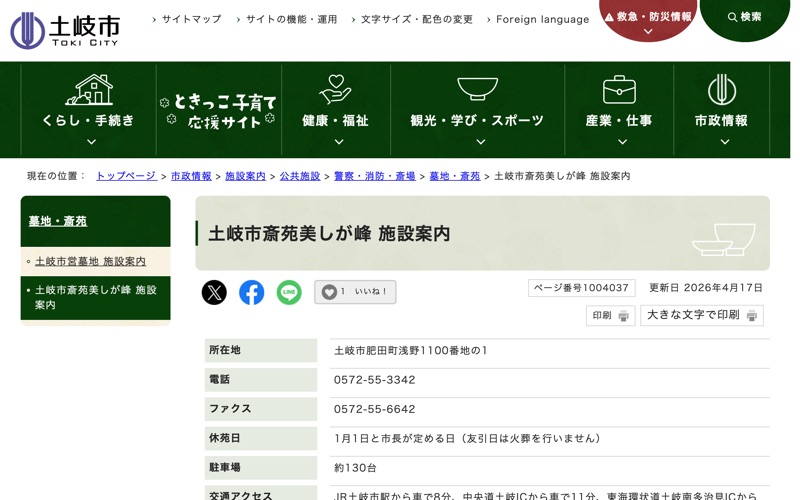Click the 更新日 2026年4月17日 text
The width and height of the screenshot is (800, 500).
click(706, 288)
